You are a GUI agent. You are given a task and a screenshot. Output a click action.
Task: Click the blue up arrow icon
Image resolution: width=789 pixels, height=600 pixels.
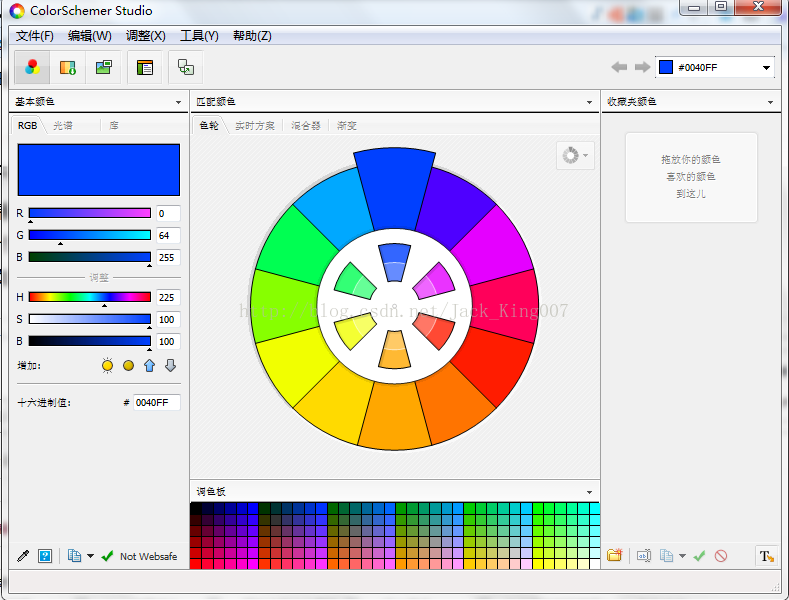(x=149, y=365)
